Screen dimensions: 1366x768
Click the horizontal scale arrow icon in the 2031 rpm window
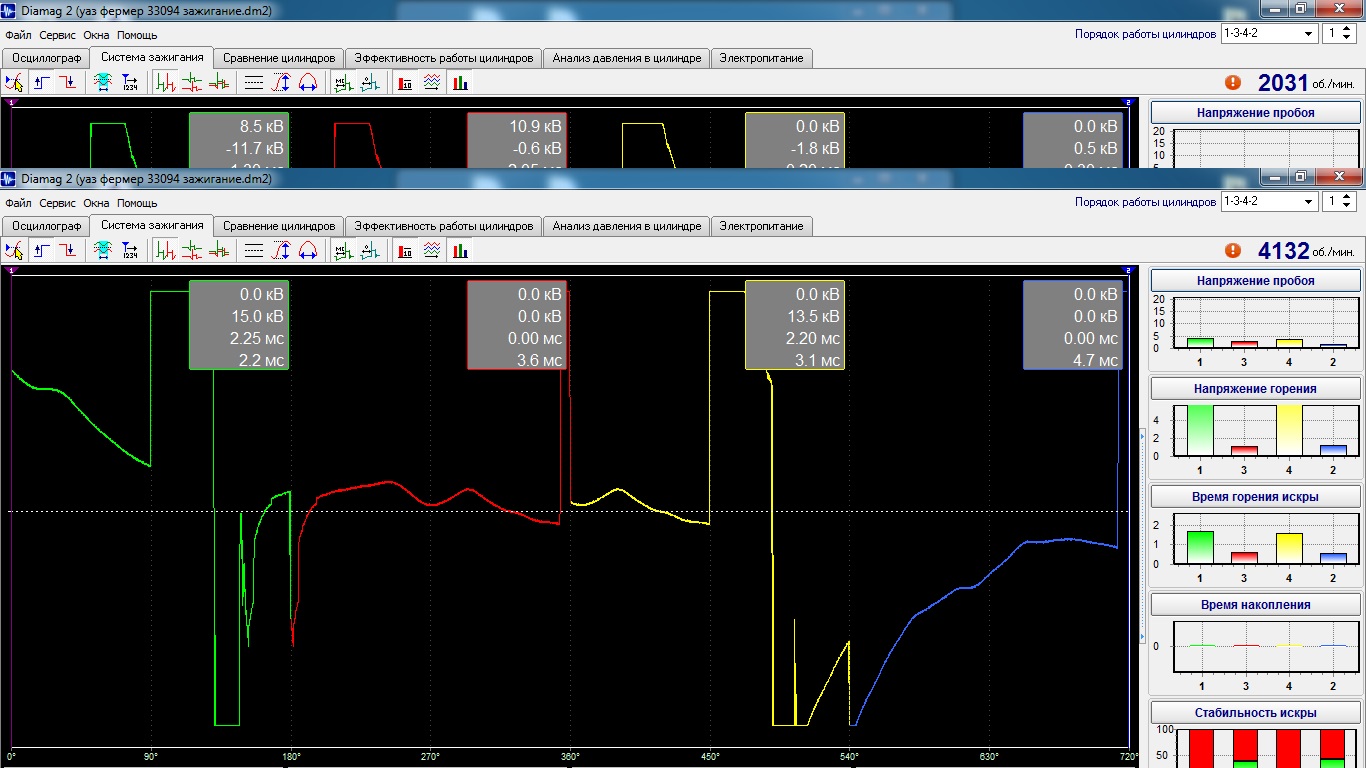(307, 82)
